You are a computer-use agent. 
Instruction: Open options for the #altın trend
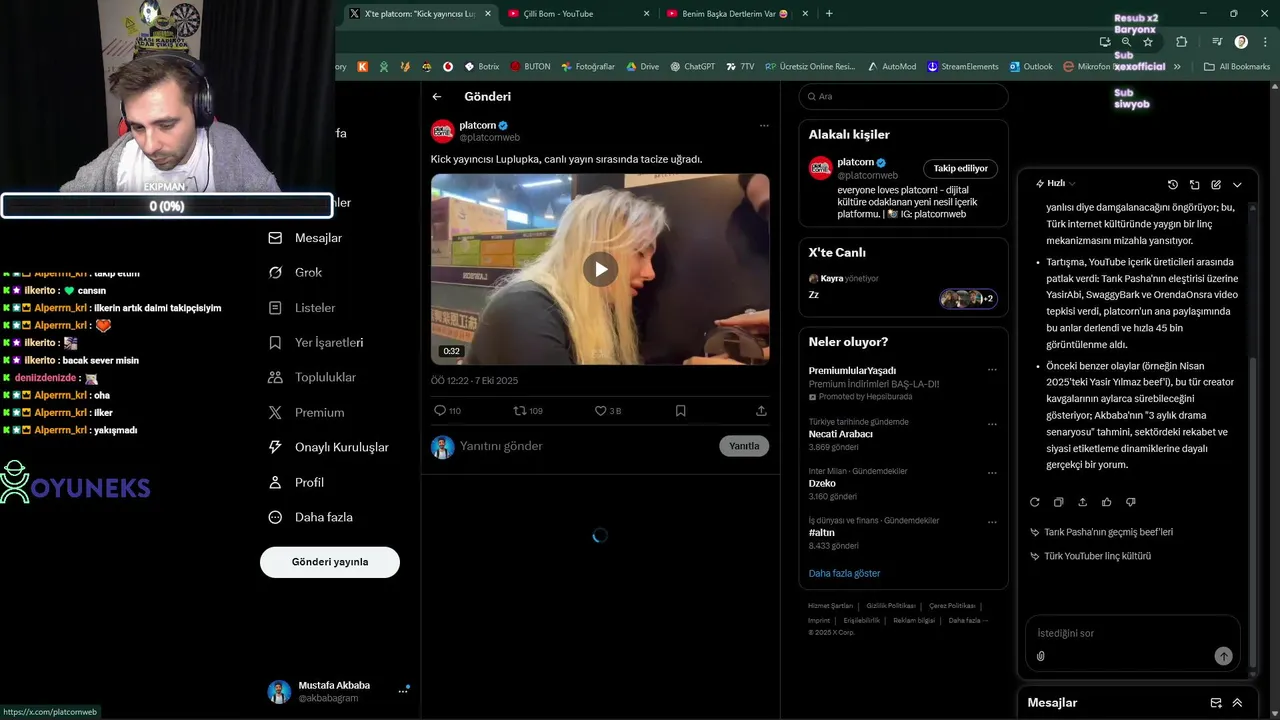(992, 521)
